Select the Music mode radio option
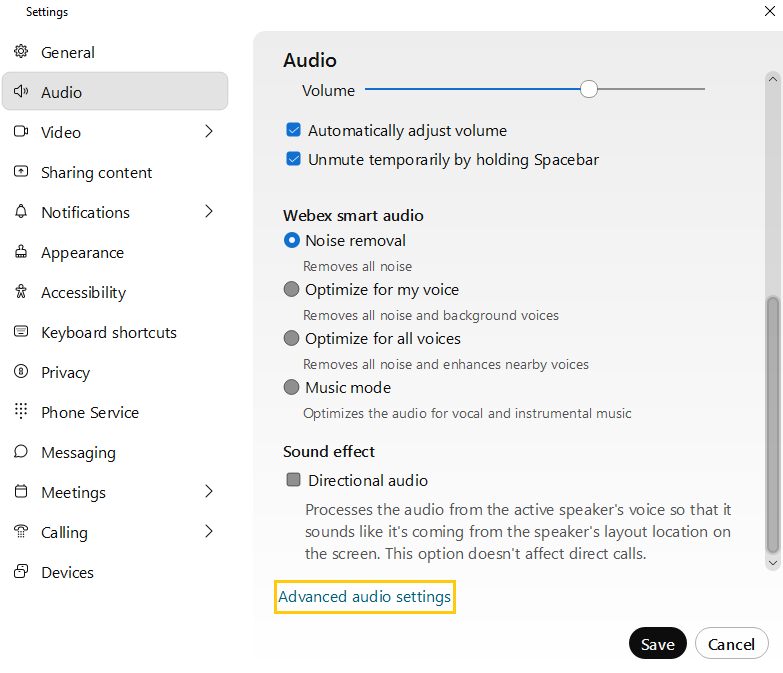The height and width of the screenshot is (673, 783). (292, 387)
